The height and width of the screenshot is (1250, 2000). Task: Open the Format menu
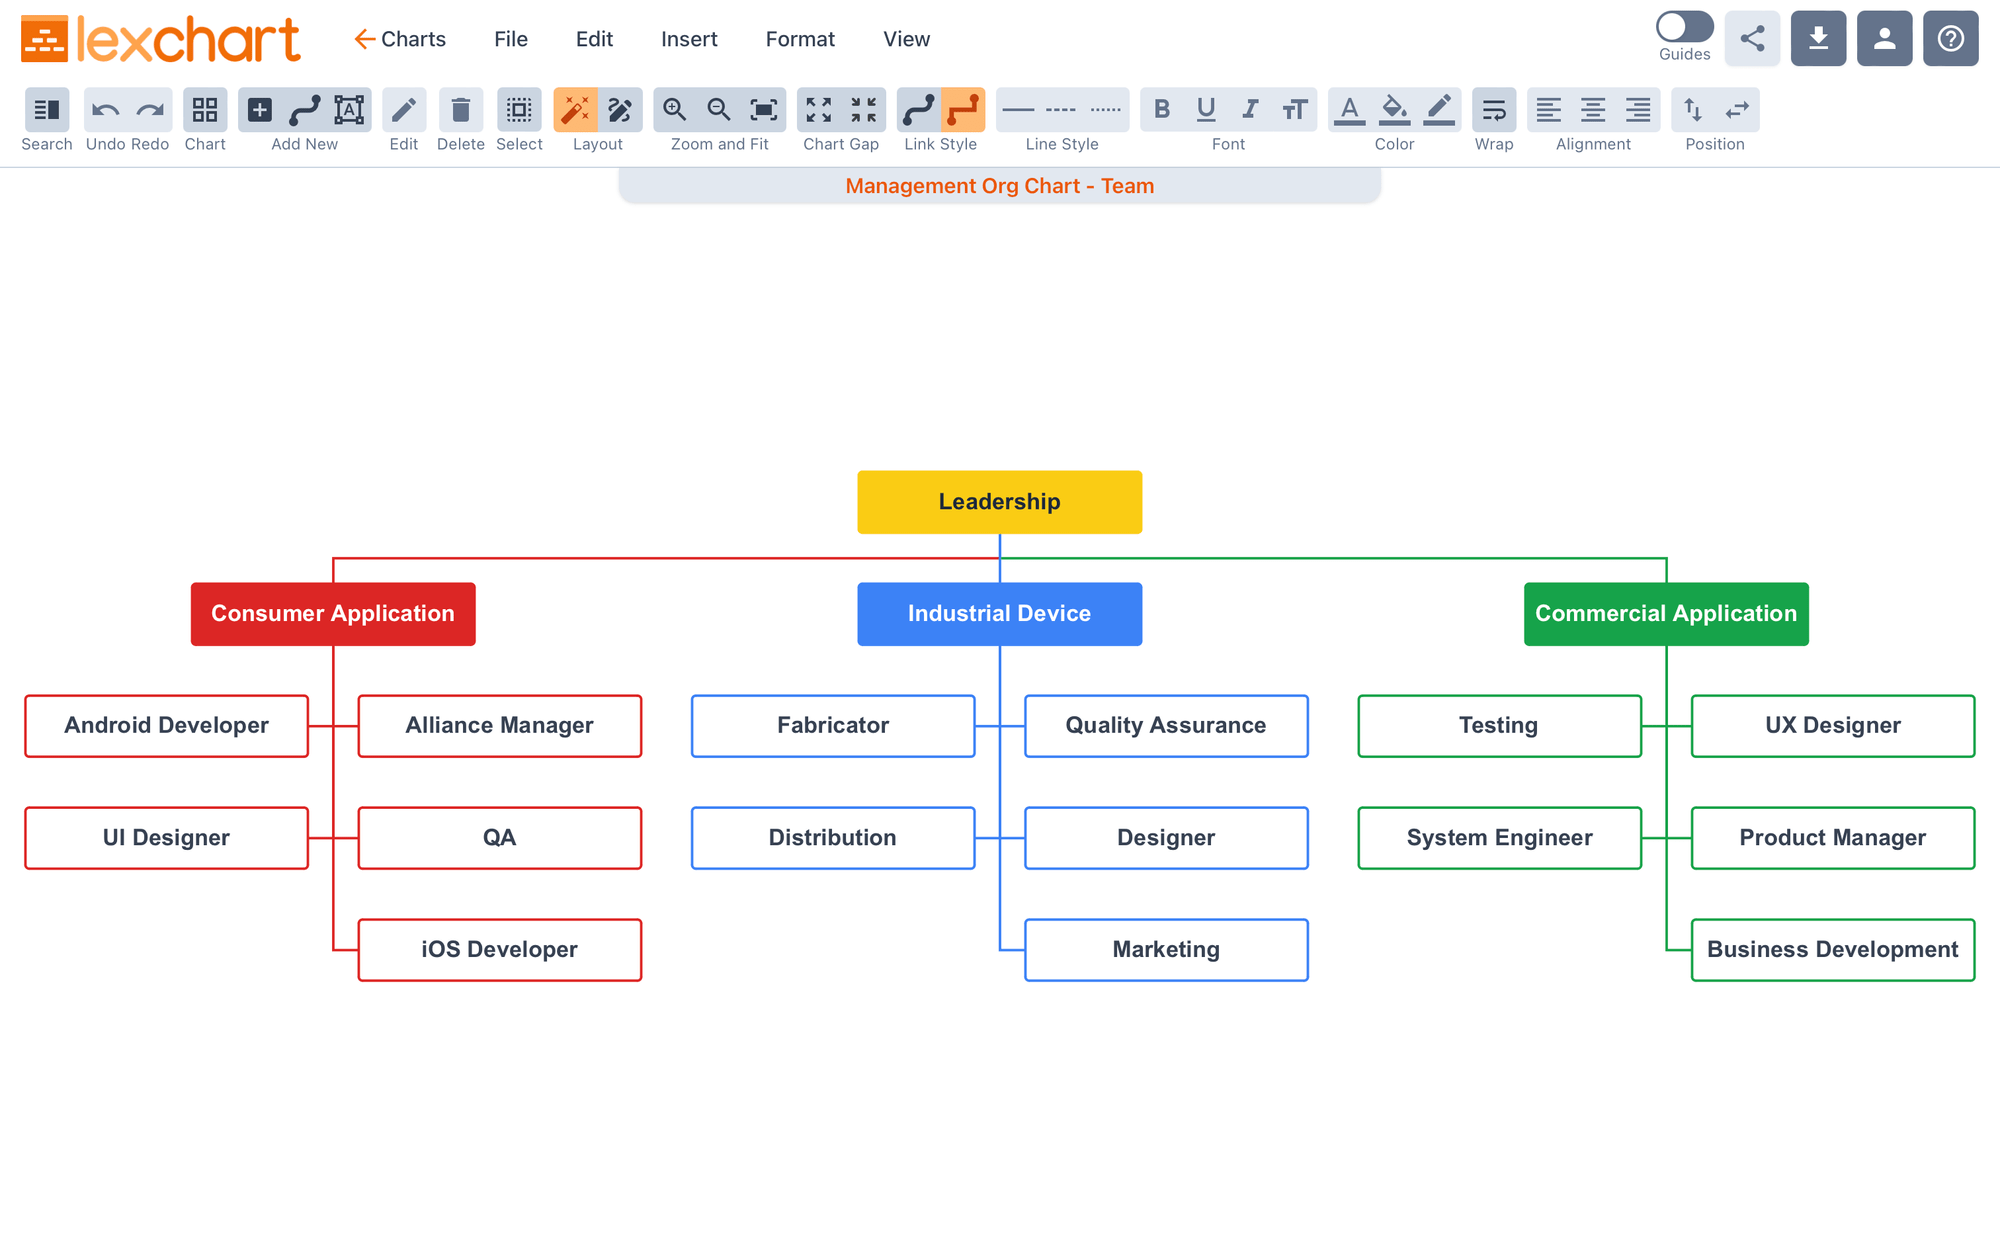[x=800, y=39]
